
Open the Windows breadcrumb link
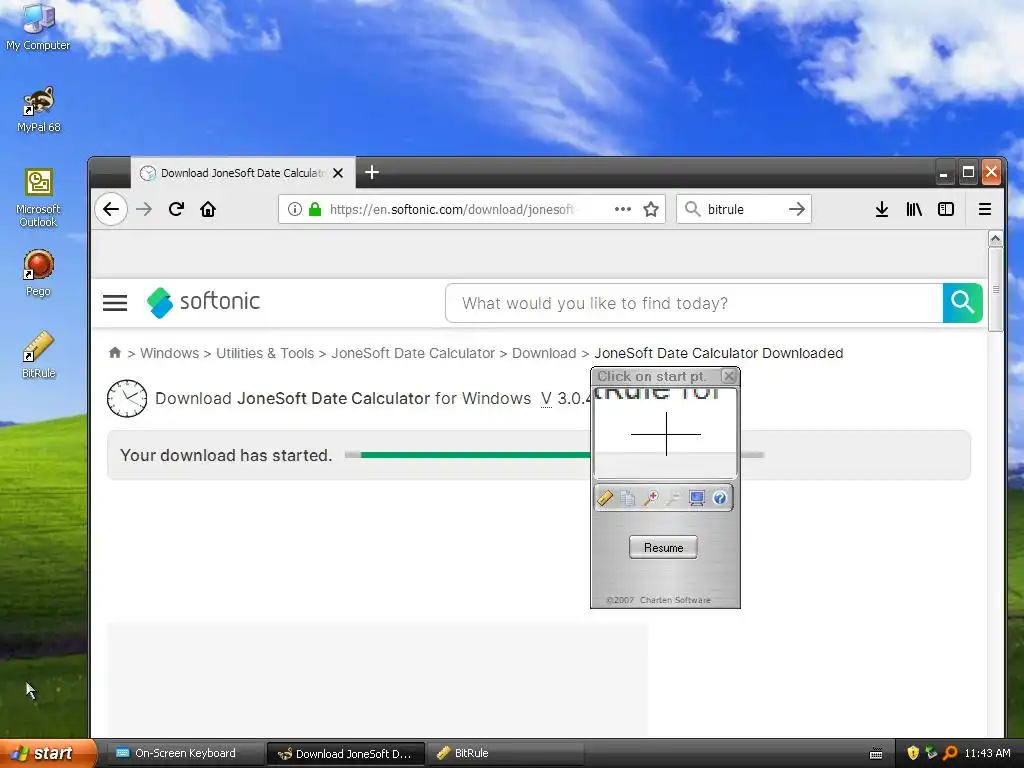tap(169, 353)
